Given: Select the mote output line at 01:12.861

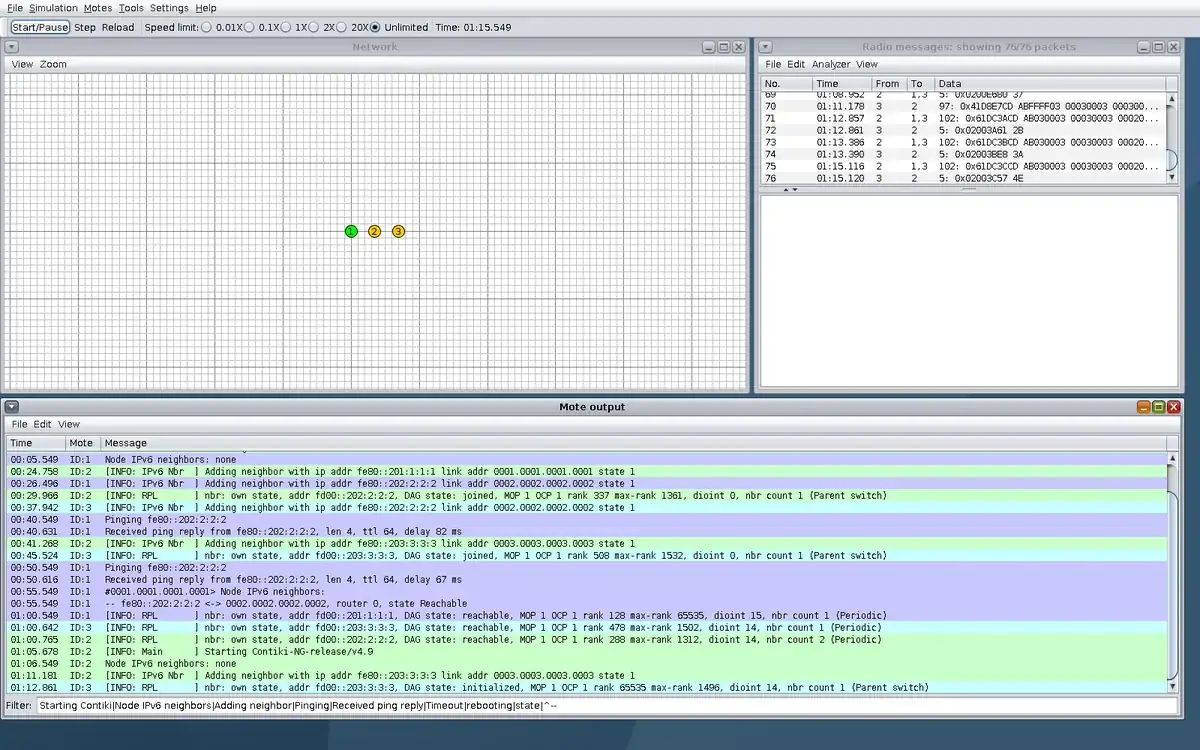Looking at the screenshot, I should (x=587, y=687).
